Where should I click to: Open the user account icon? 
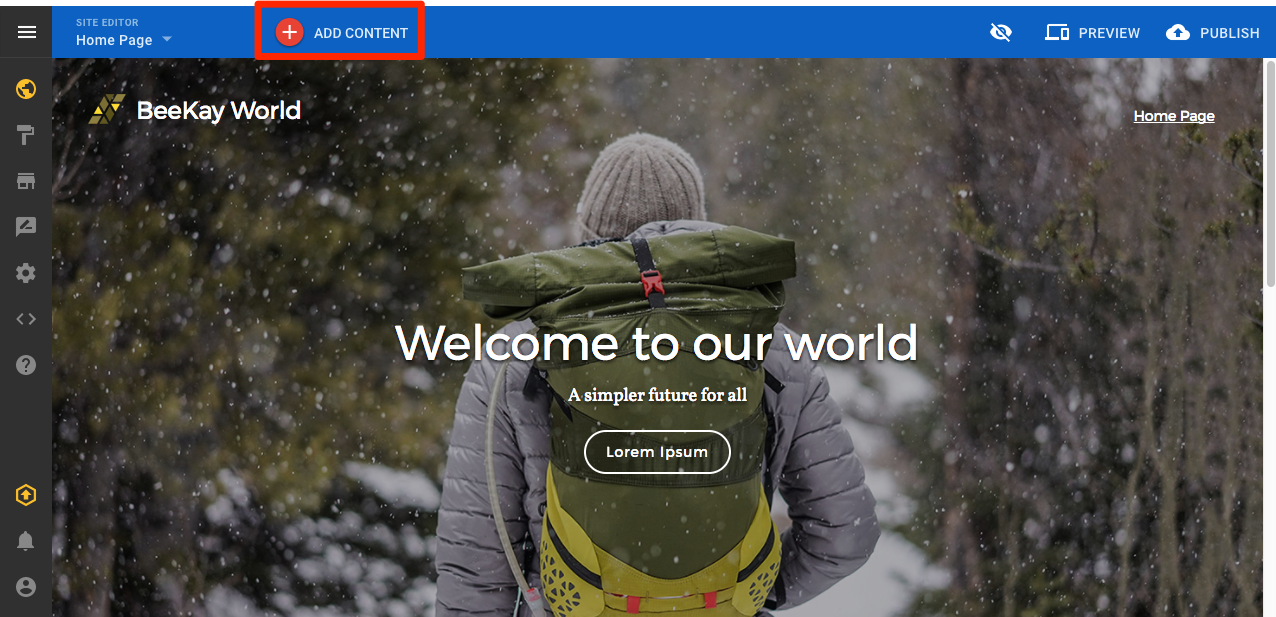pos(26,587)
